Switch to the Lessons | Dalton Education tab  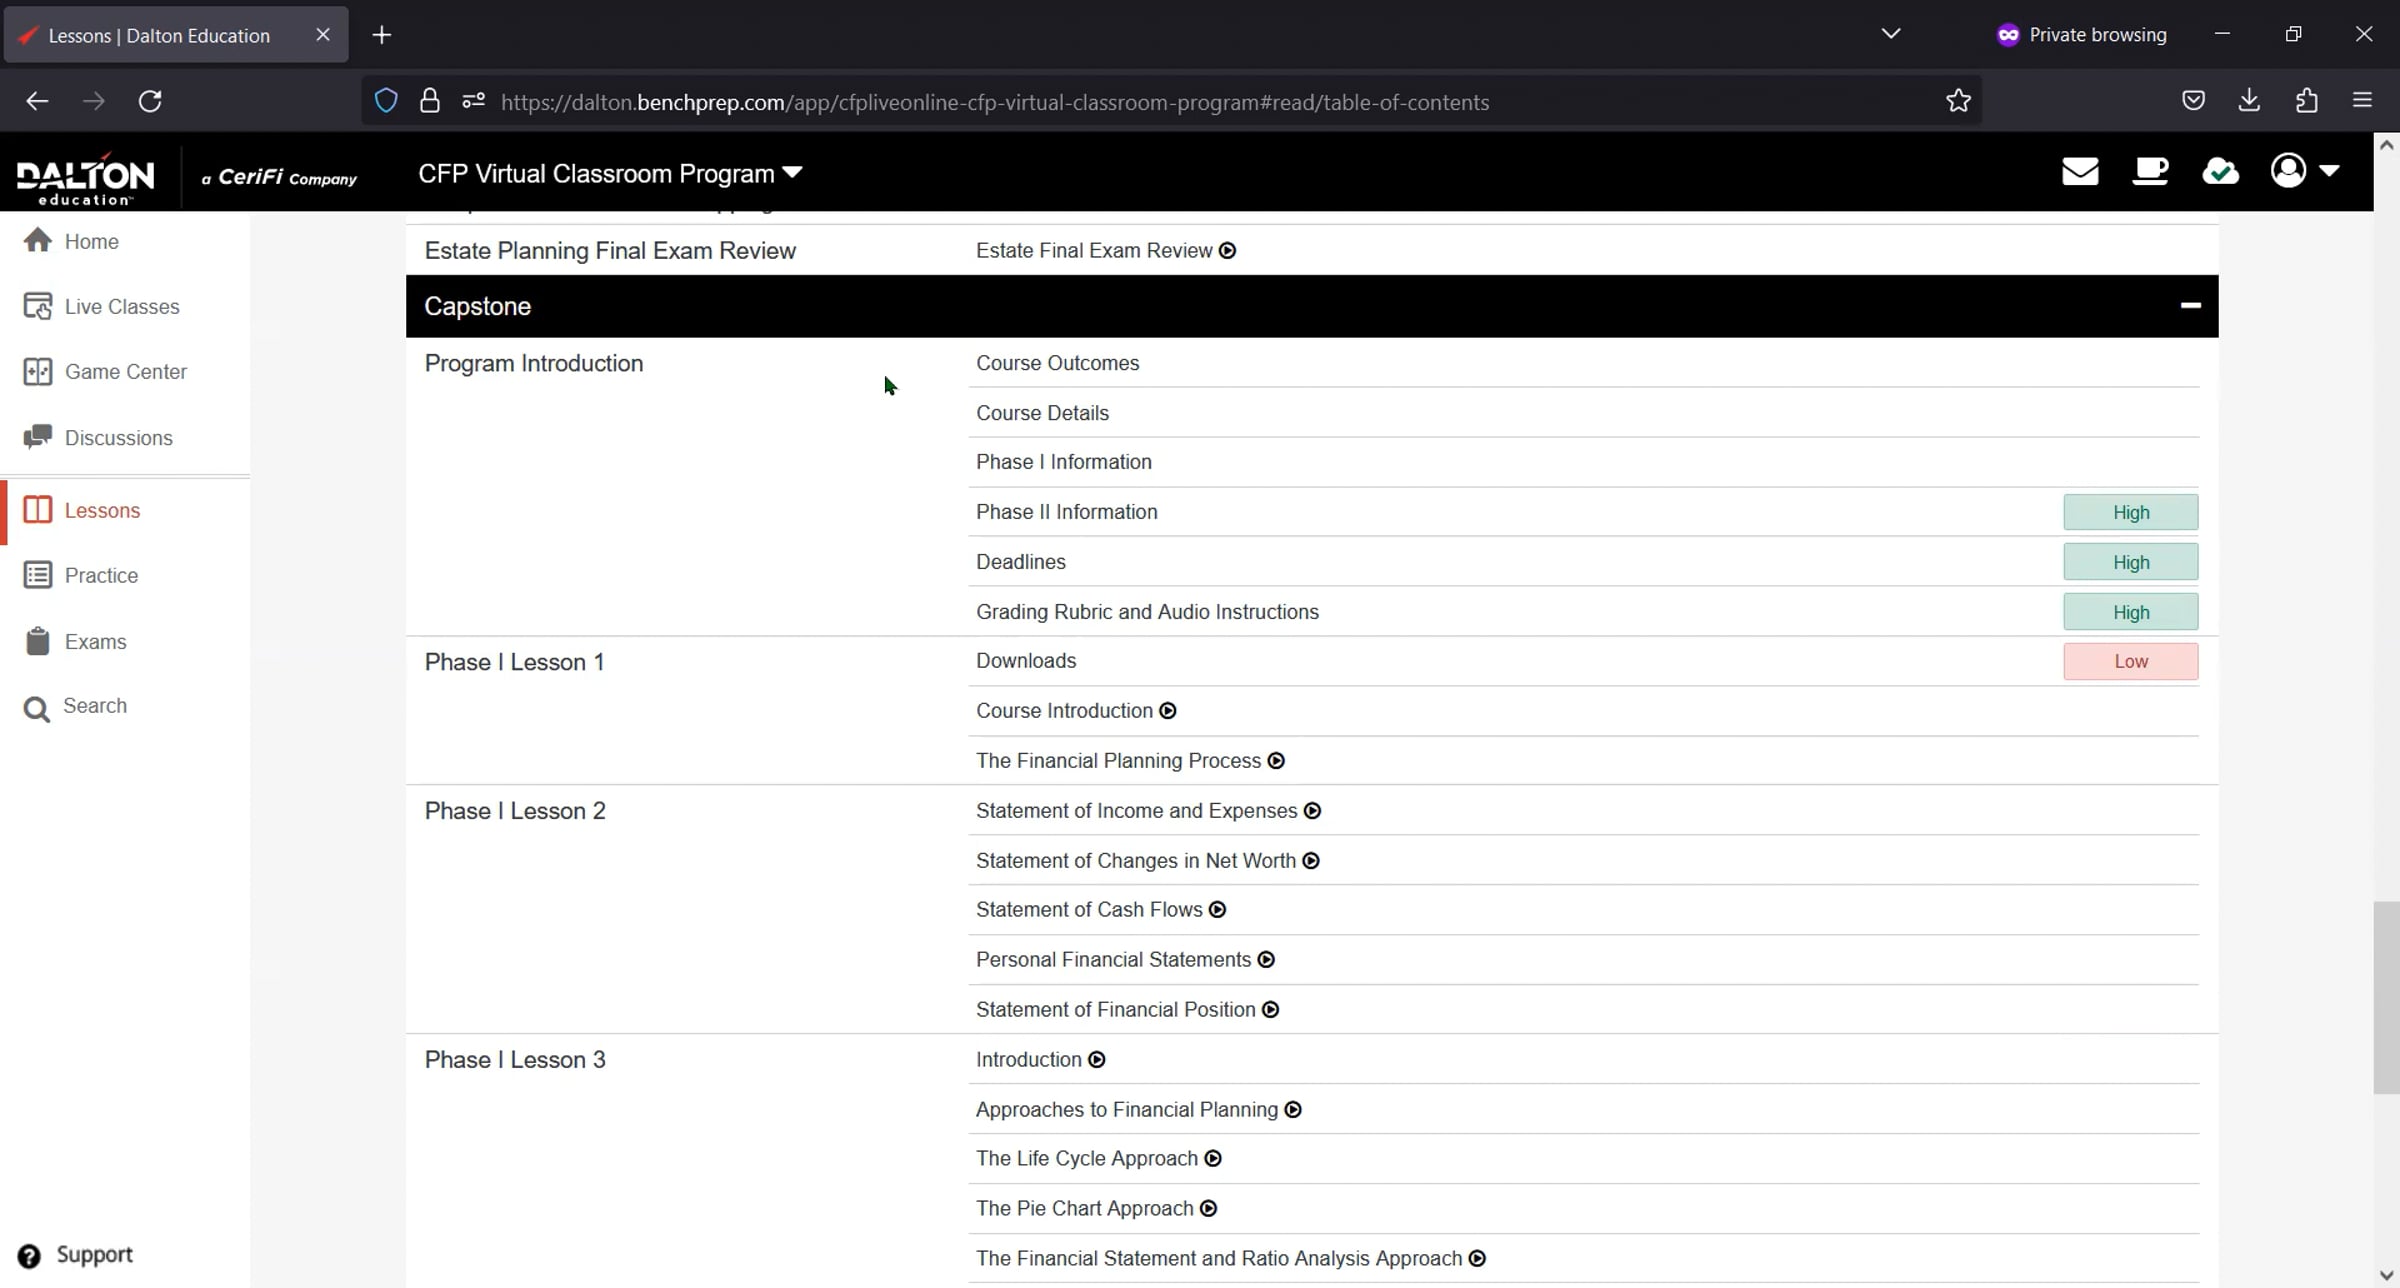click(x=160, y=36)
